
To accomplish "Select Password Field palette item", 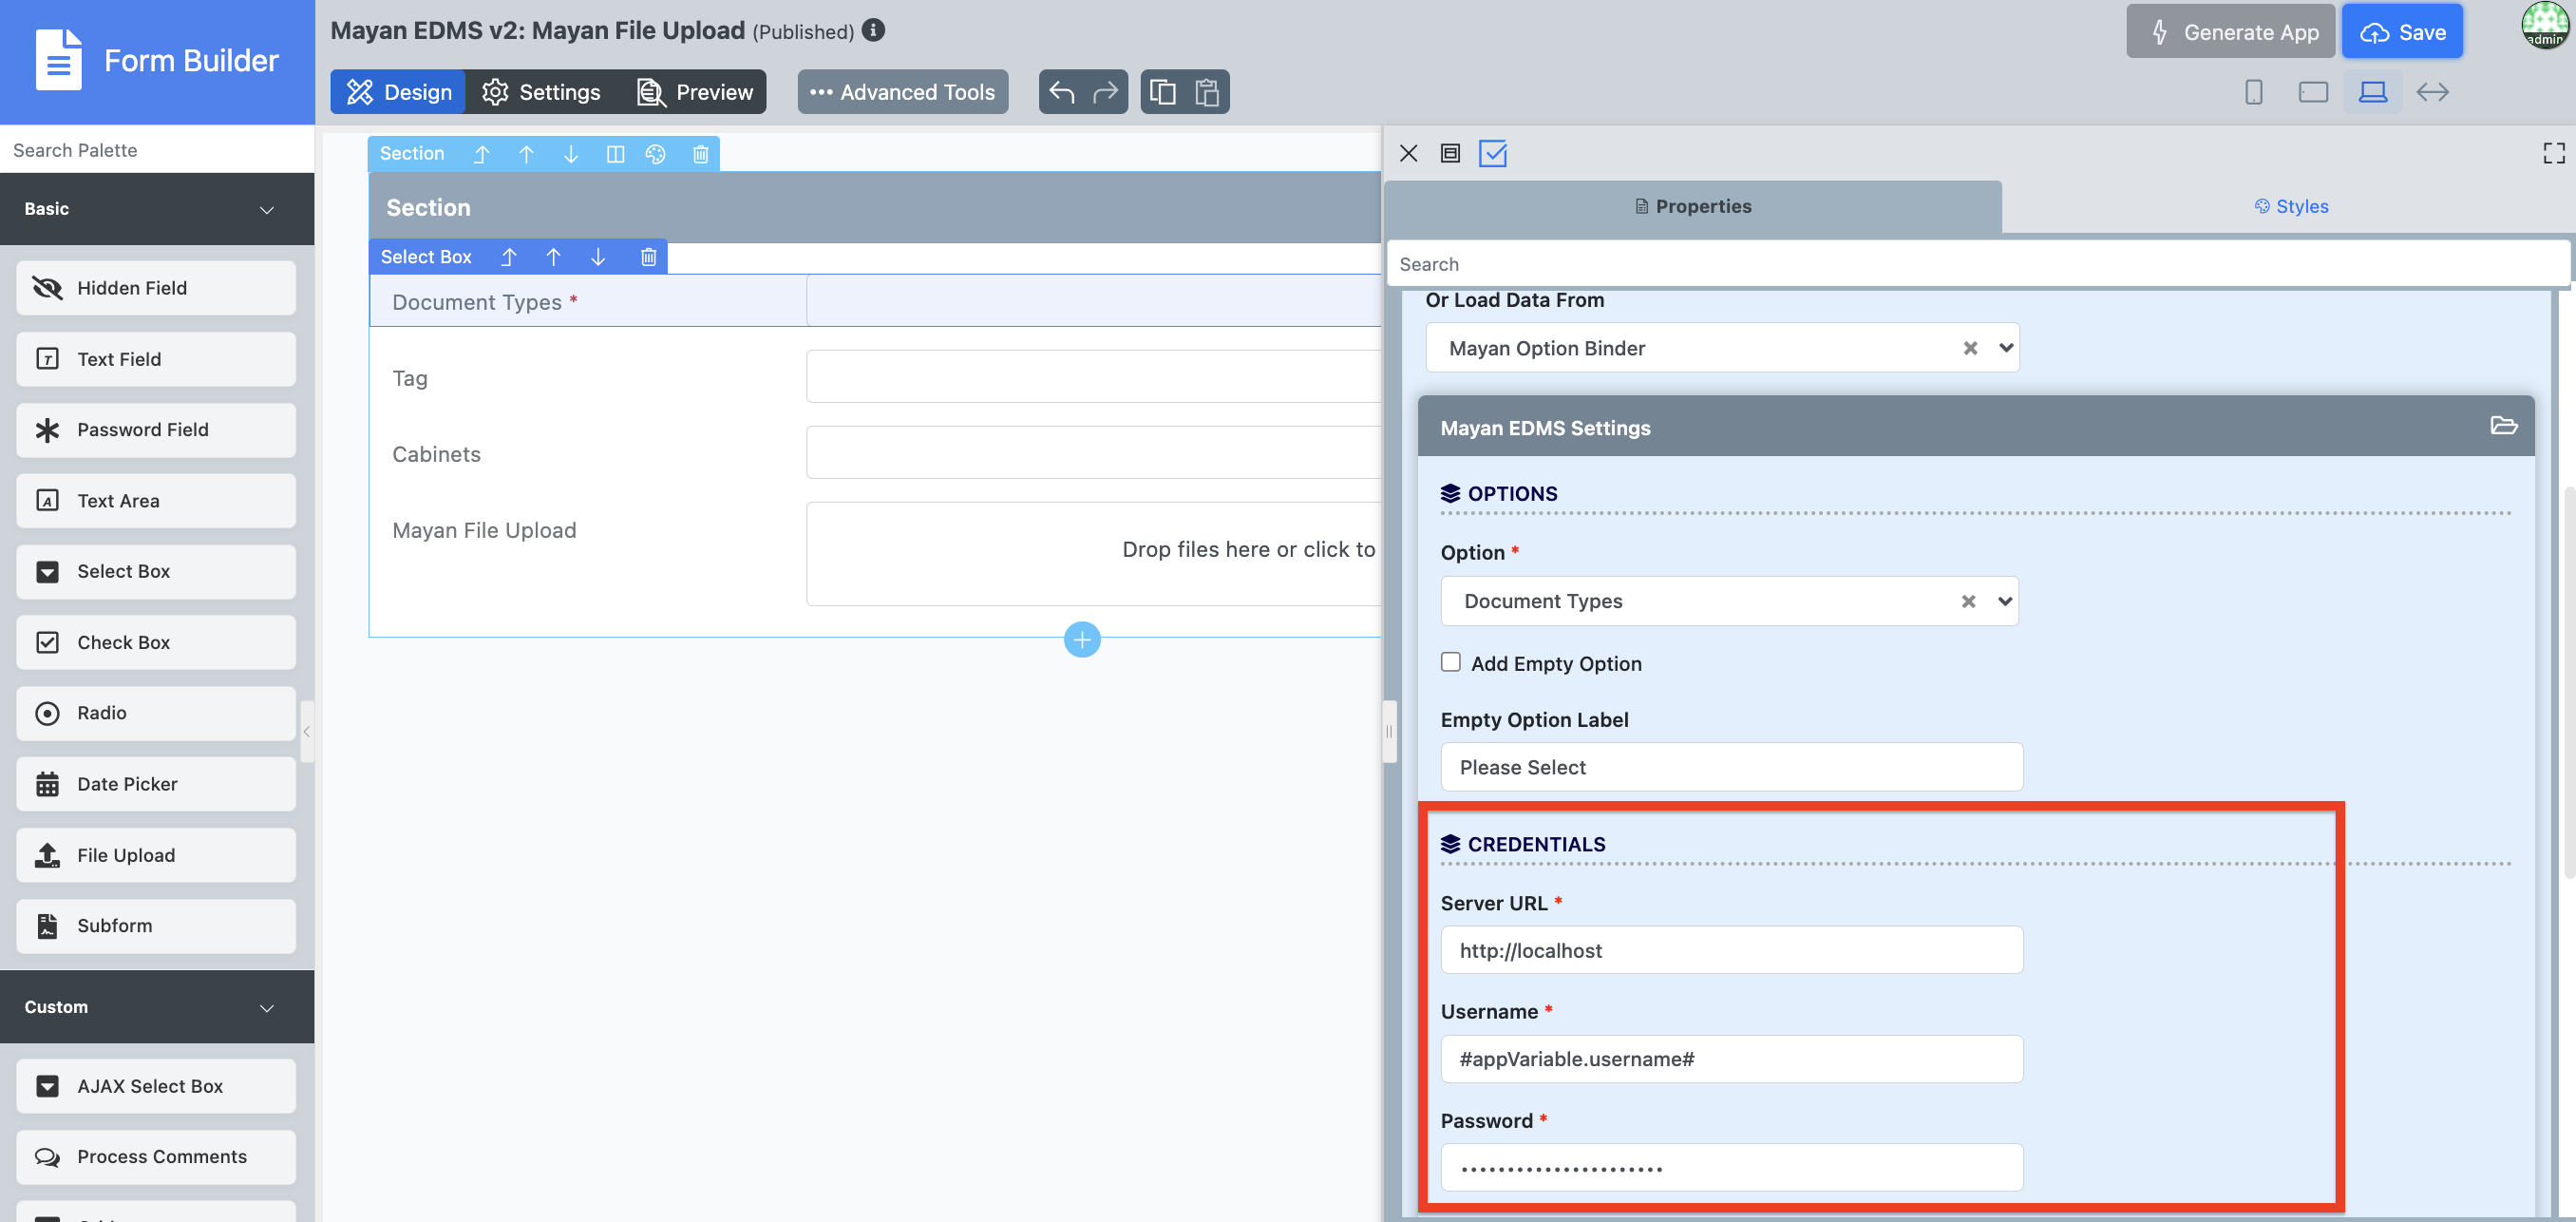I will (x=156, y=430).
